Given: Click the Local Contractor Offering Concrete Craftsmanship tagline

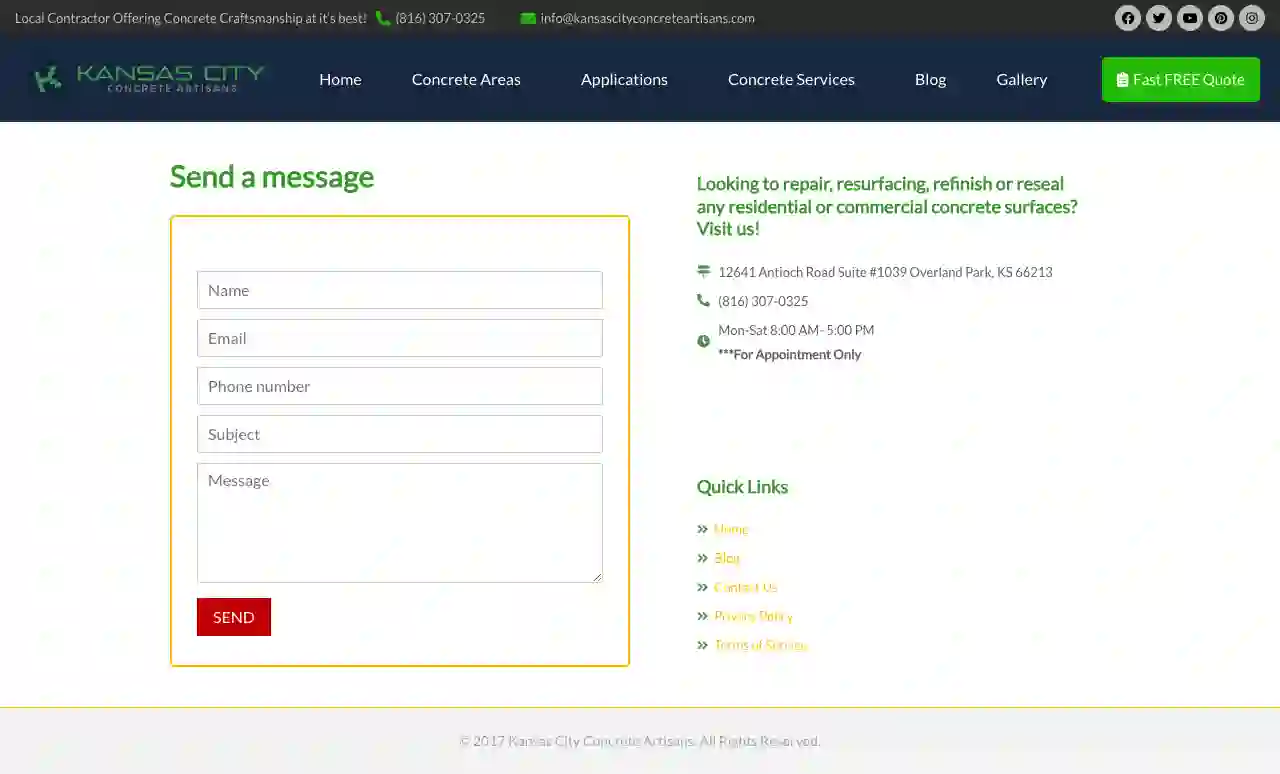Looking at the screenshot, I should 191,18.
